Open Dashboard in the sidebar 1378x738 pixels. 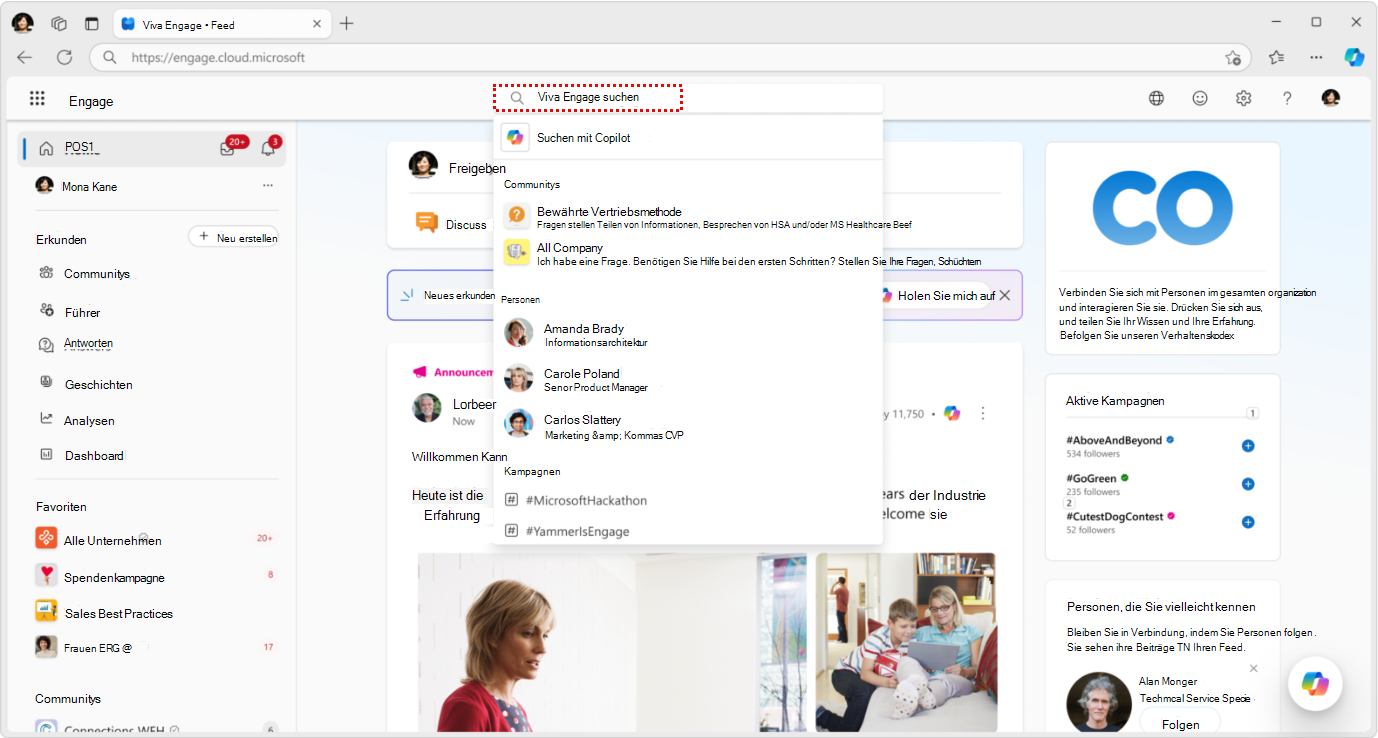(94, 455)
